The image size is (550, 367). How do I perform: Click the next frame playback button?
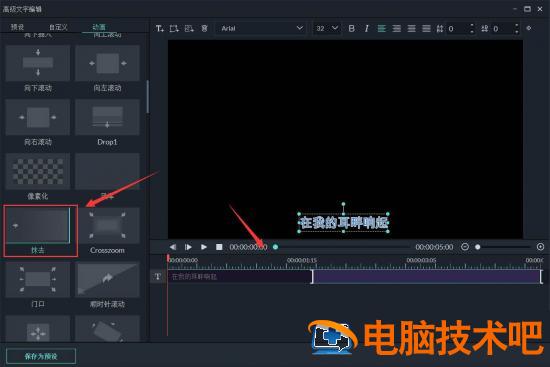[188, 247]
